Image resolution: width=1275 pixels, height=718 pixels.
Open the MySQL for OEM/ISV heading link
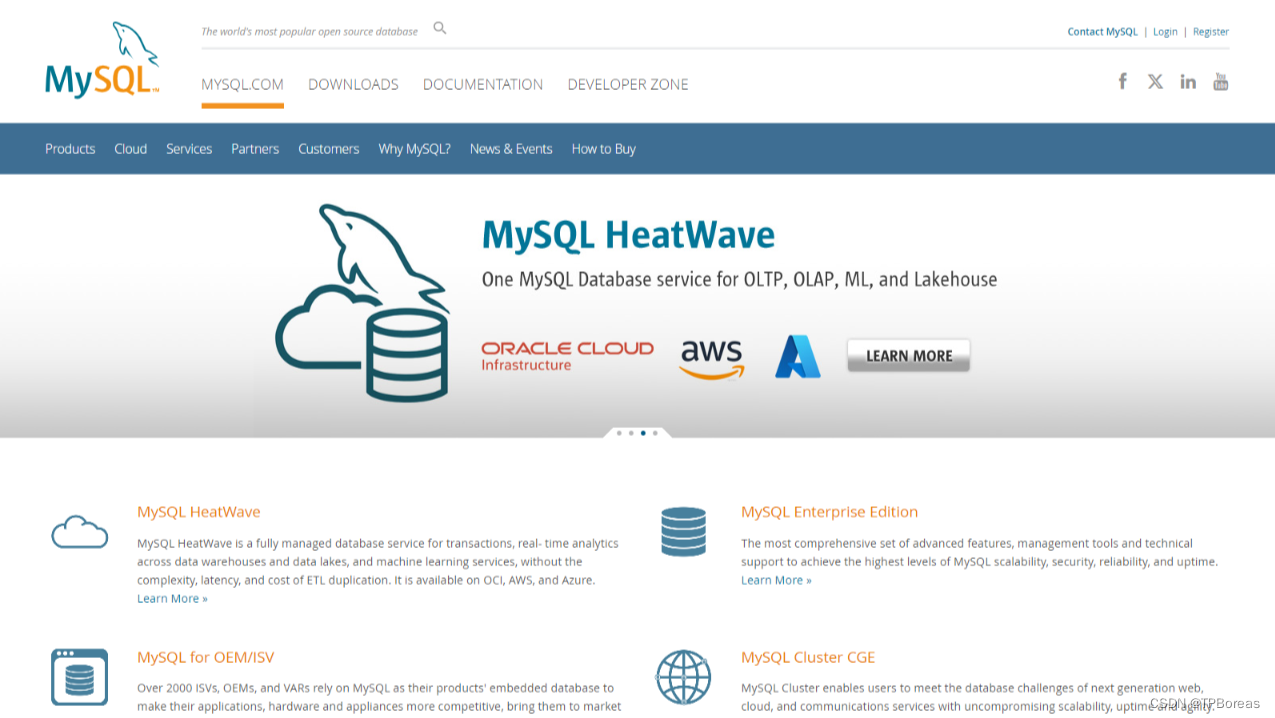205,658
